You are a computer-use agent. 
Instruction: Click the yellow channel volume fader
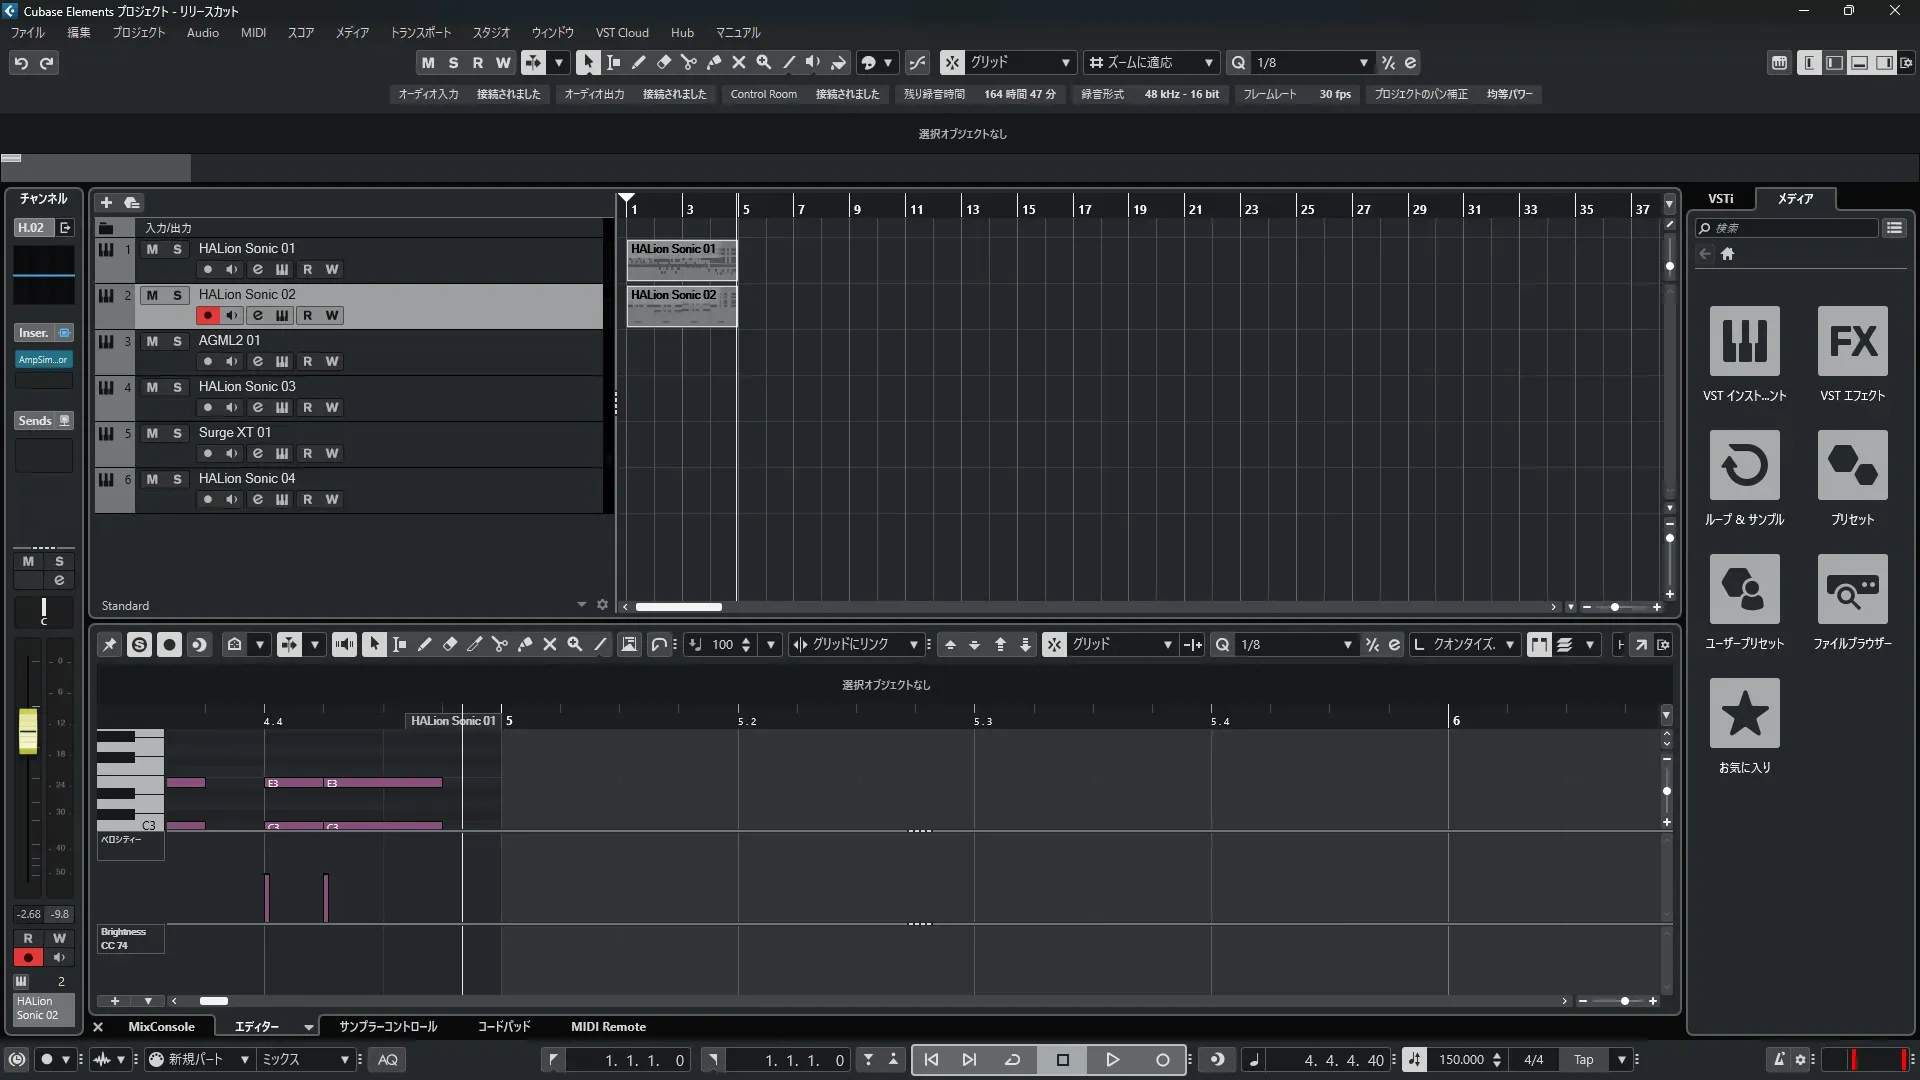click(x=28, y=730)
